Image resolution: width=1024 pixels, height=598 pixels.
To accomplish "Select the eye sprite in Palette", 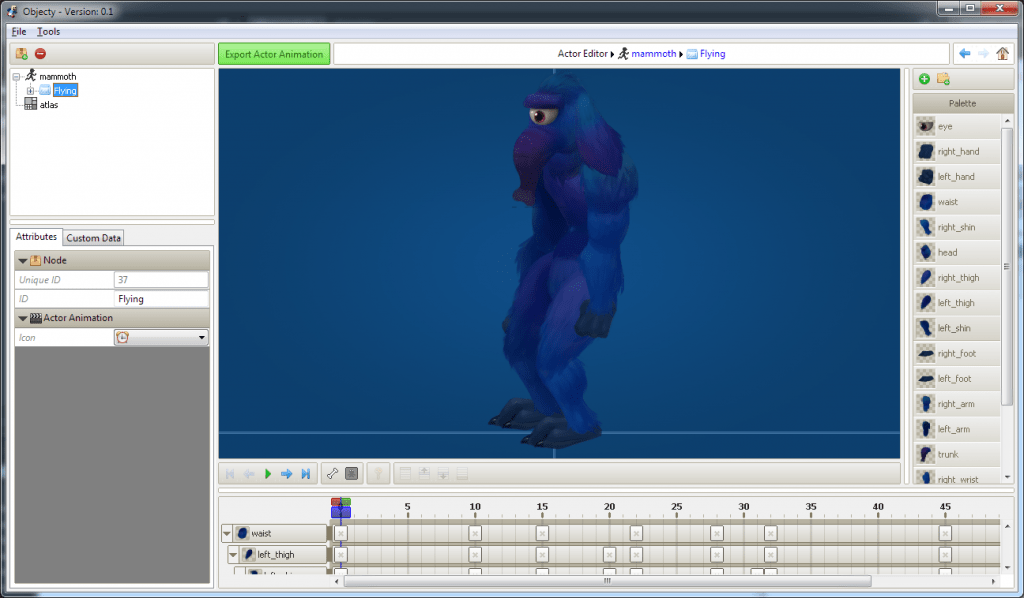I will (957, 126).
